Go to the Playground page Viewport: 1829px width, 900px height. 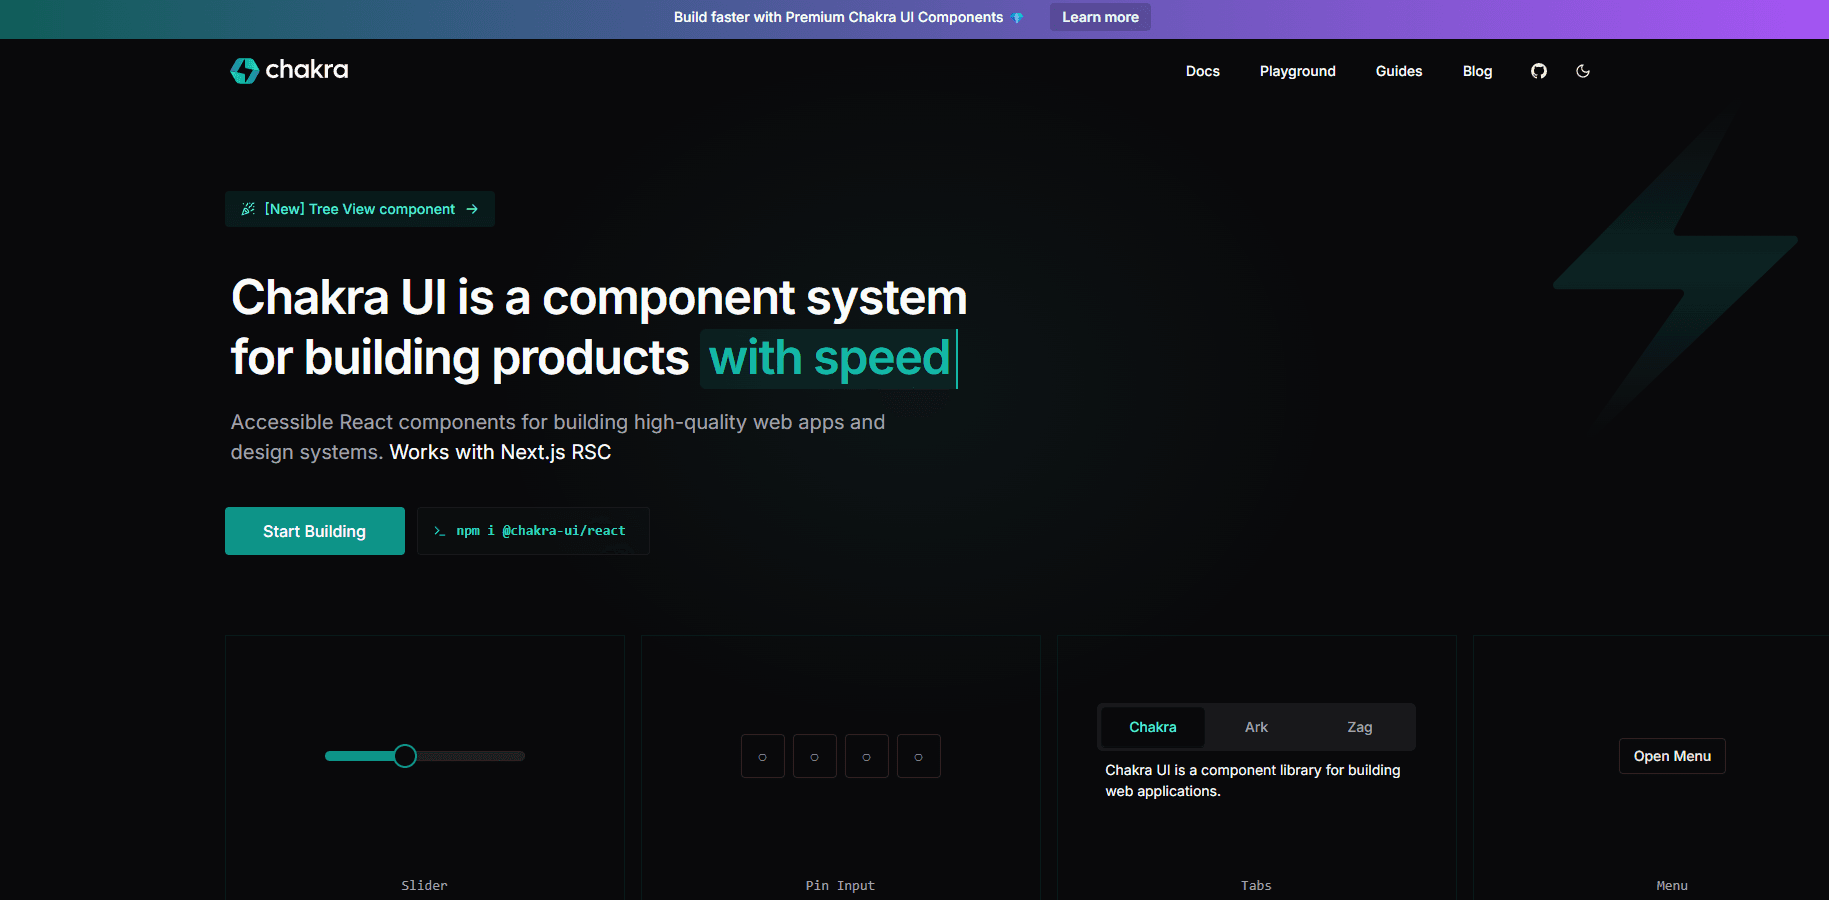coord(1297,71)
